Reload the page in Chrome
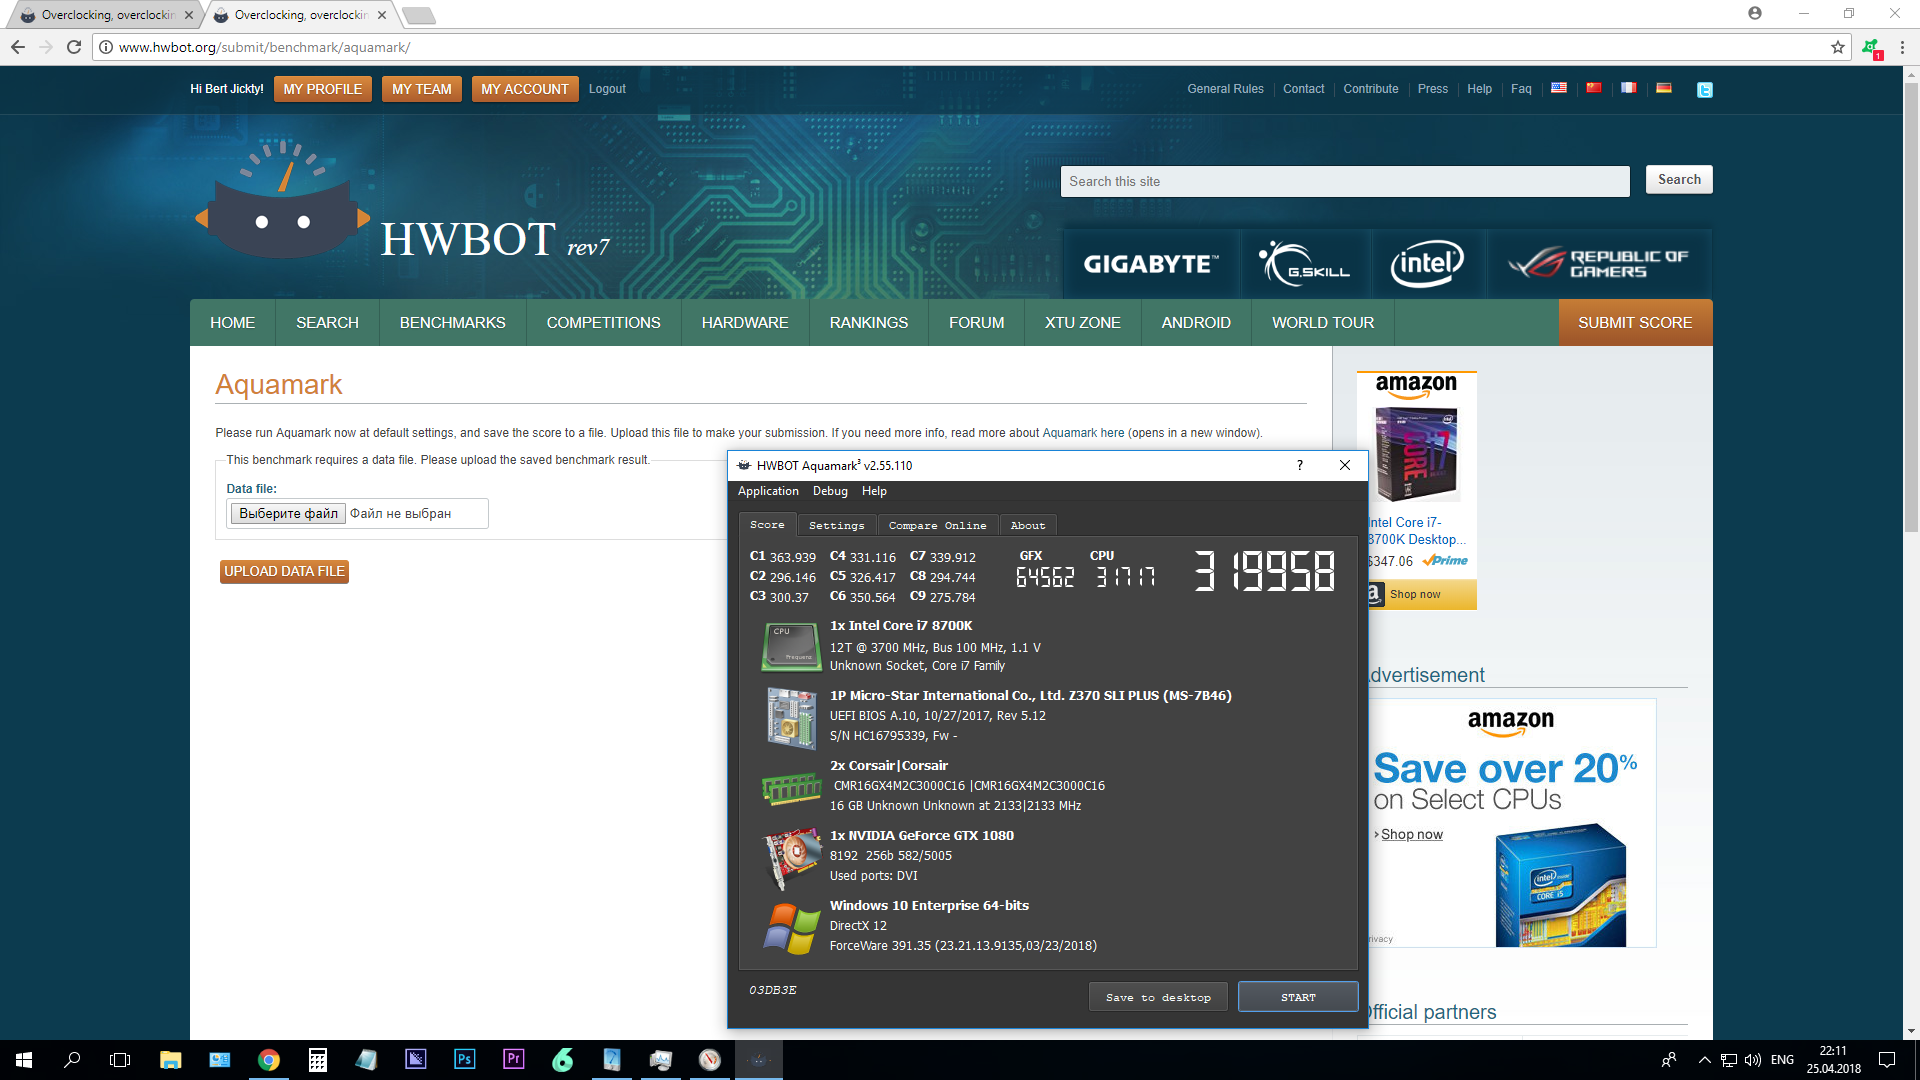This screenshot has width=1920, height=1080. pos(74,47)
